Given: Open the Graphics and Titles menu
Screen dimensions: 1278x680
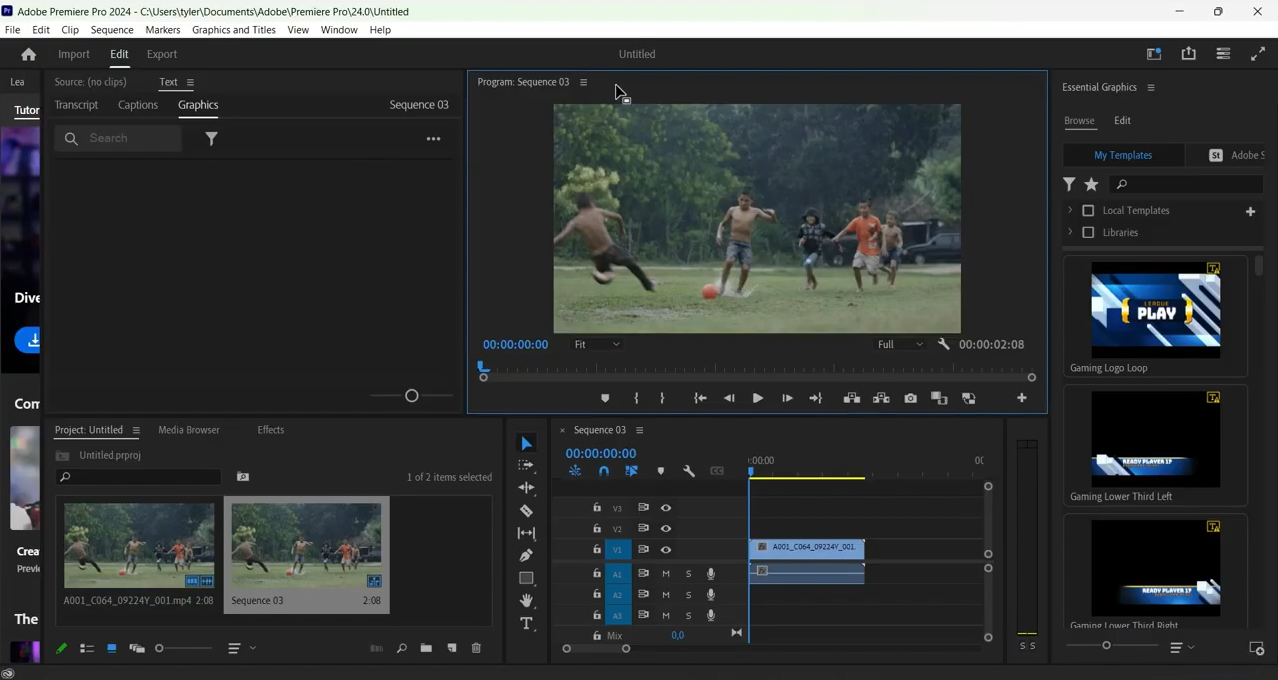Looking at the screenshot, I should coord(233,29).
